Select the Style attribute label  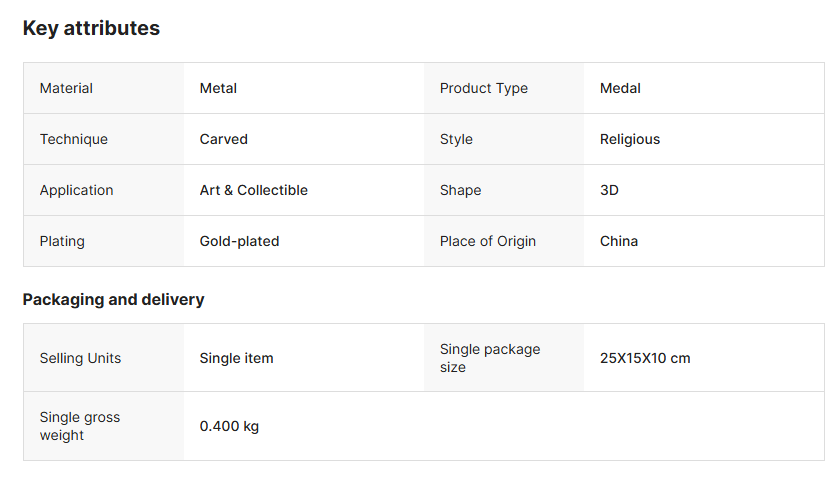[x=456, y=139]
